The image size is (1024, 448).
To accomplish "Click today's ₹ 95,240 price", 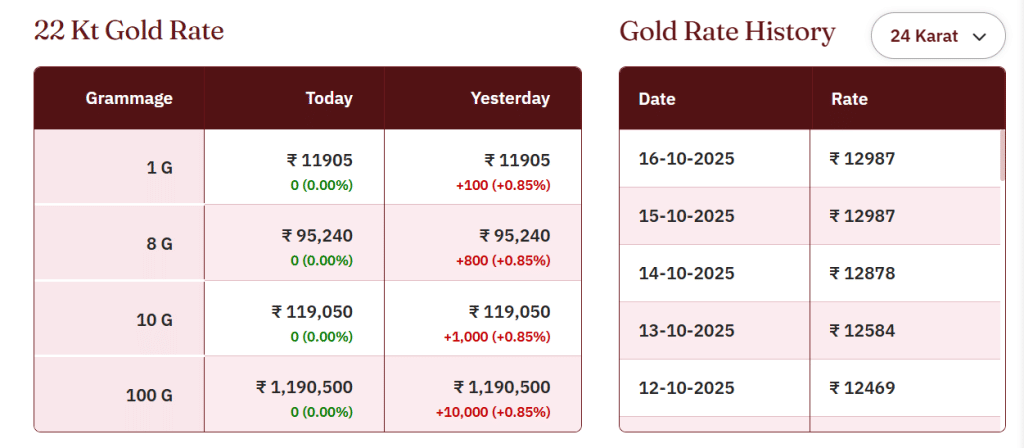I will [x=317, y=236].
